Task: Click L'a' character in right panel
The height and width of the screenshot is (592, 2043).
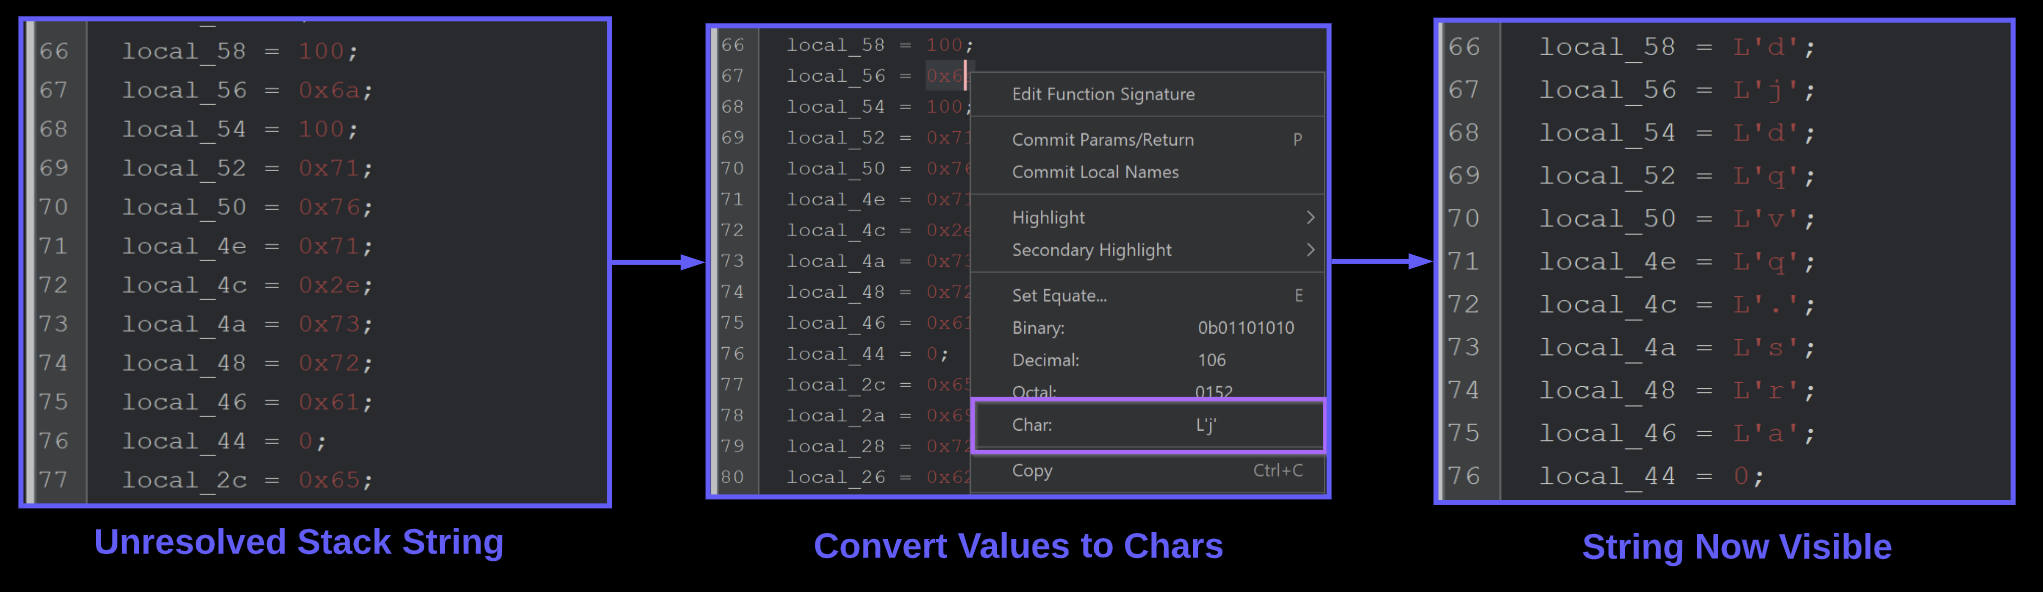Action: 1766,434
